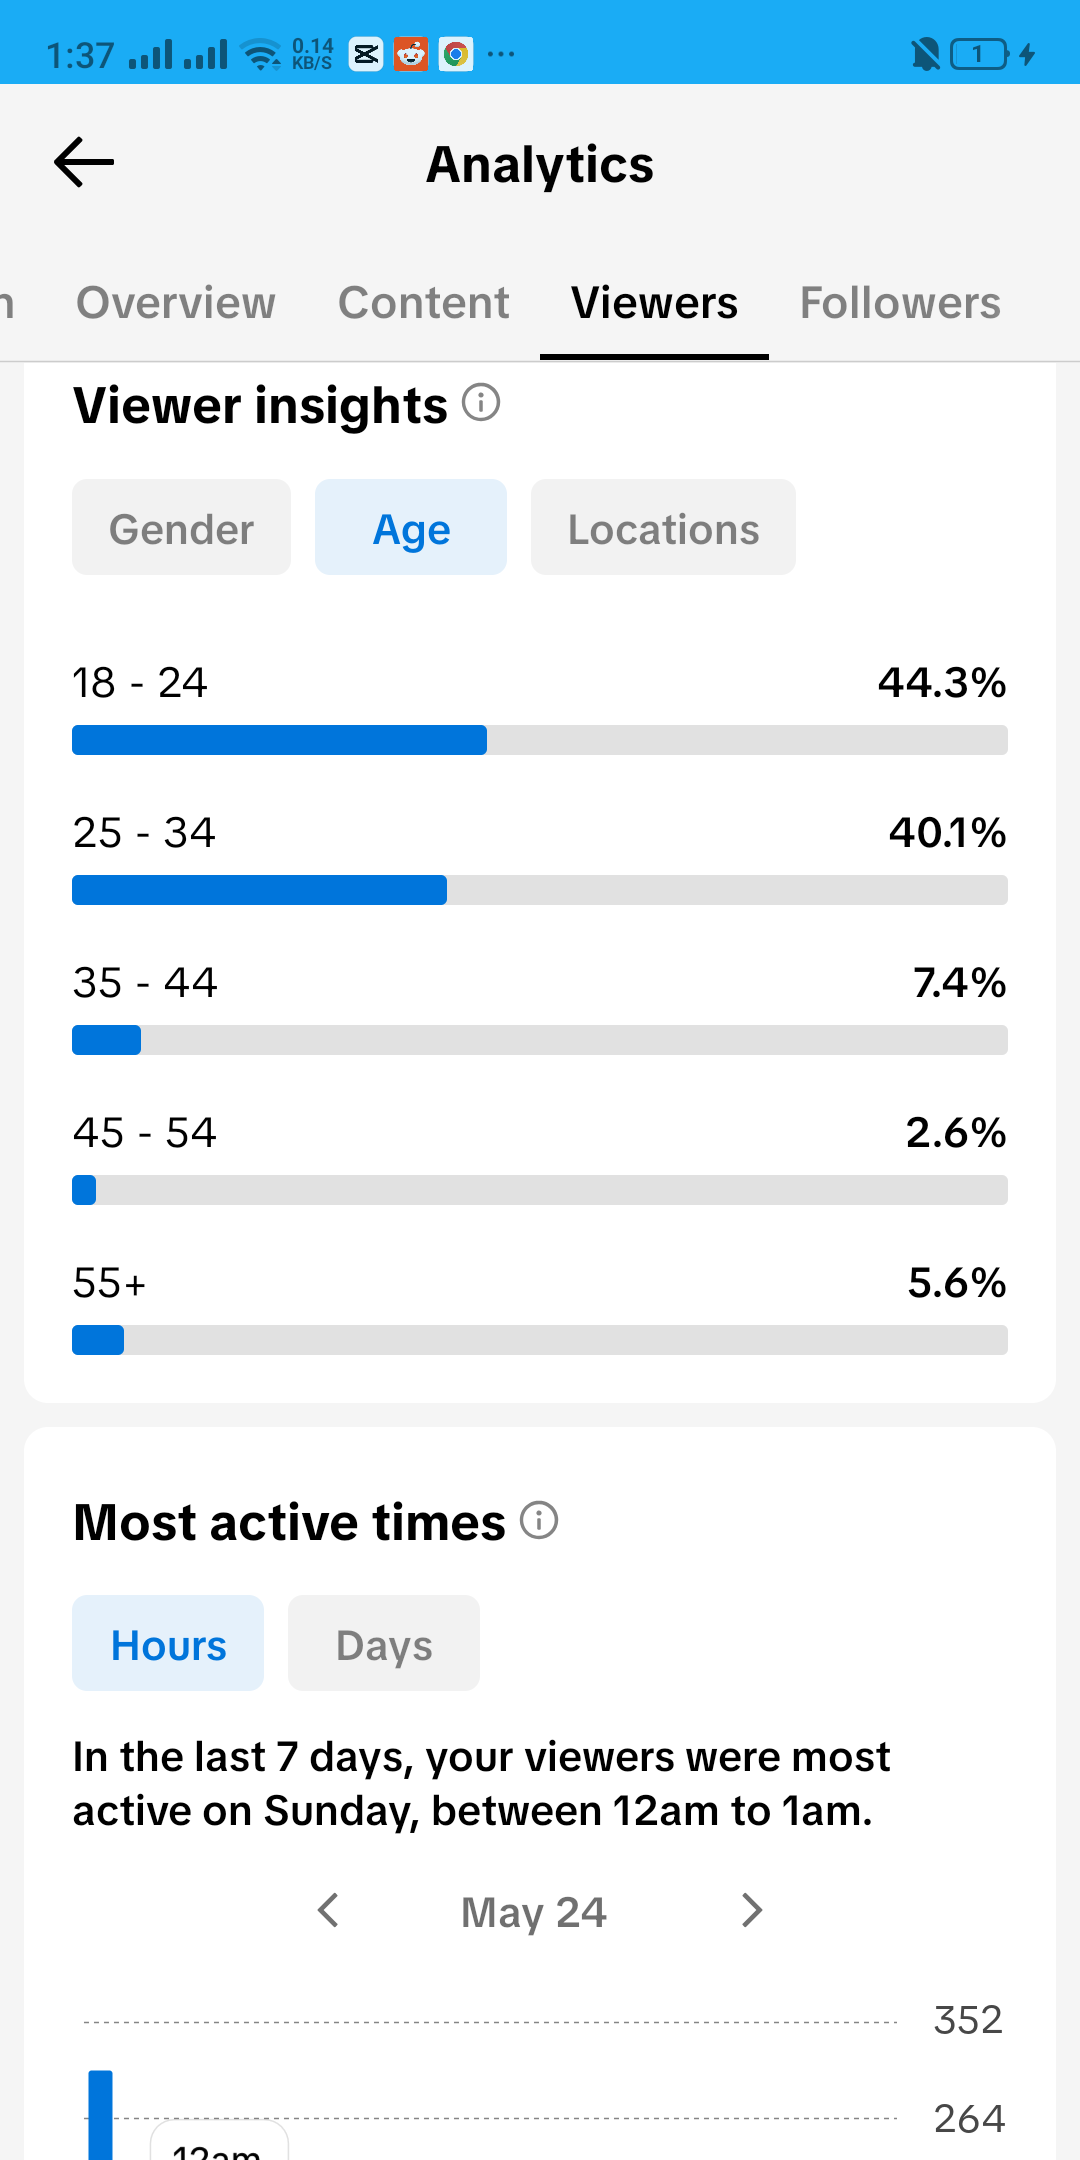This screenshot has height=2160, width=1080.
Task: Switch to Days active times view
Action: point(384,1643)
